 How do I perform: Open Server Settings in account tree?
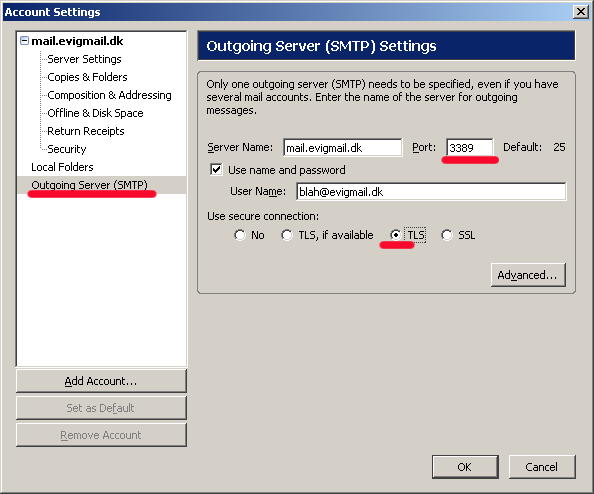tap(84, 59)
